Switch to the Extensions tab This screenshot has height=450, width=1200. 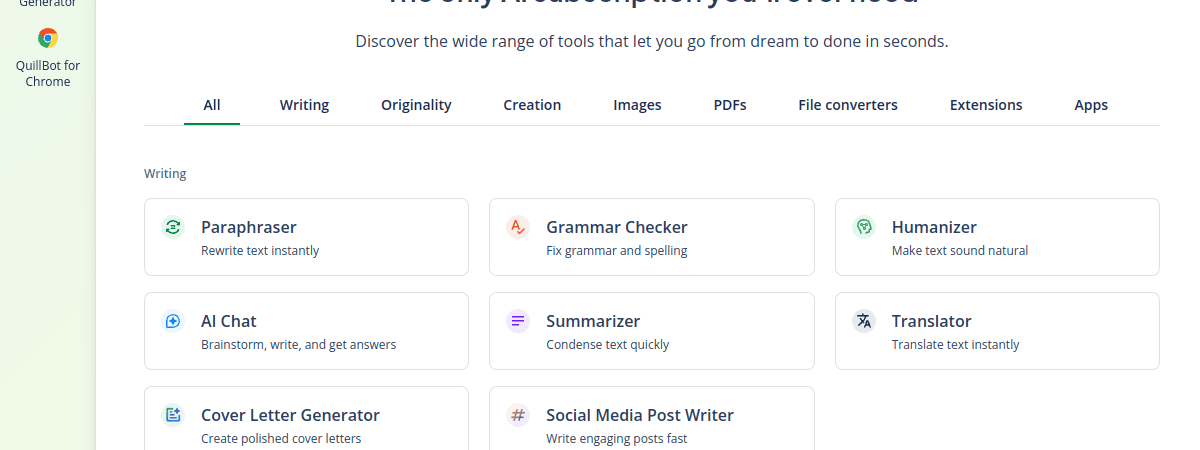(986, 105)
